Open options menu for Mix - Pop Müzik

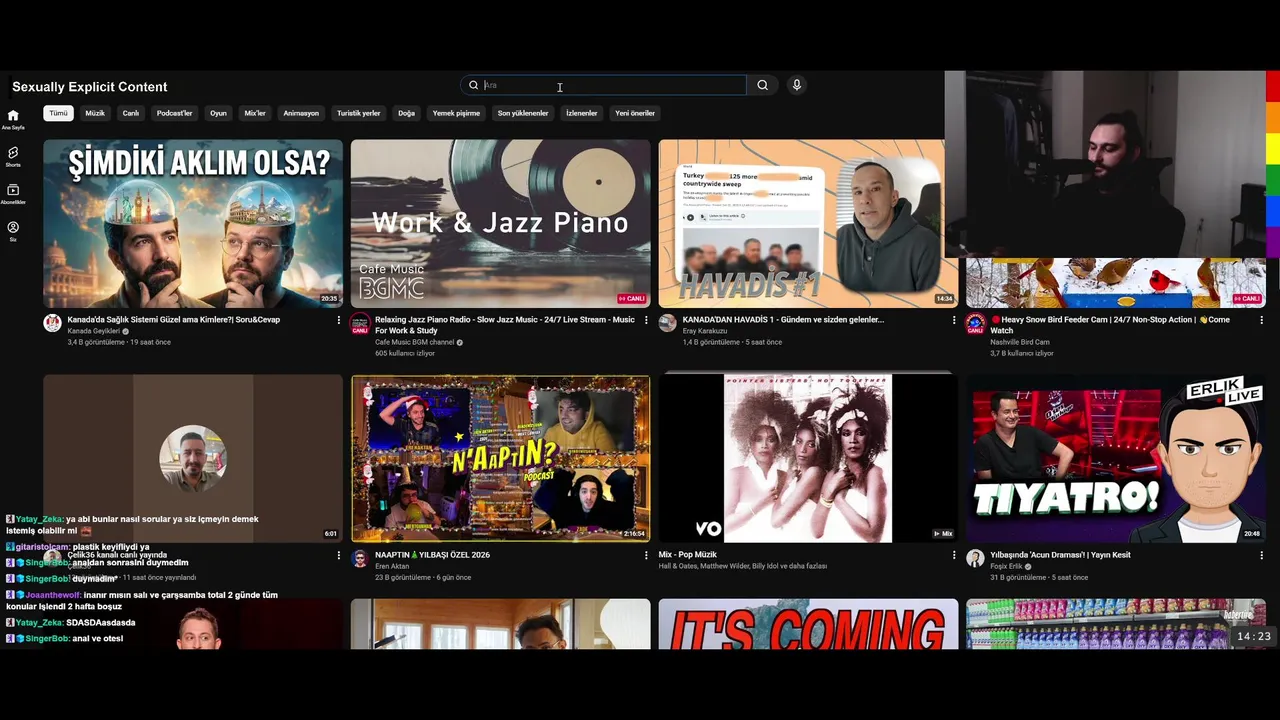coord(954,555)
